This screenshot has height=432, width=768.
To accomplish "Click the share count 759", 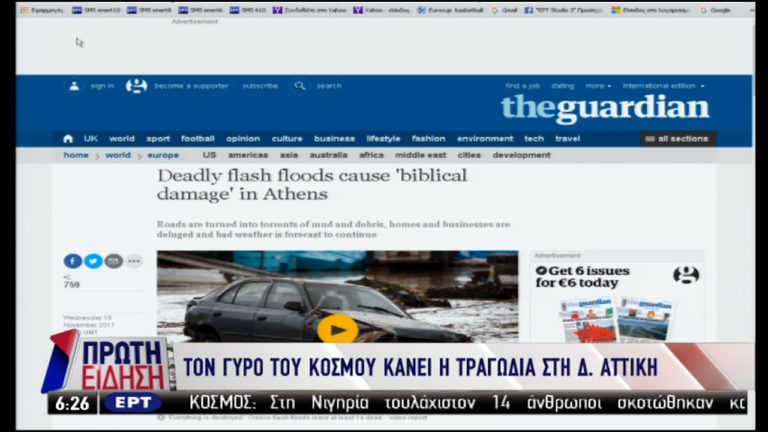I will (x=72, y=285).
